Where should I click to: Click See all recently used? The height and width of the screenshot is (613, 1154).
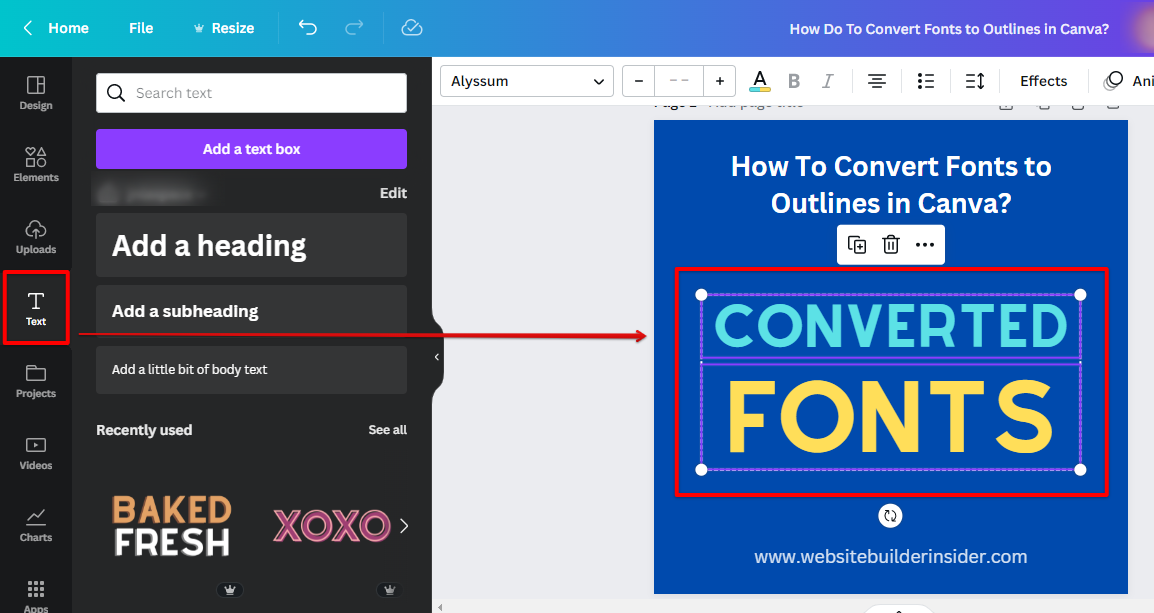(x=387, y=430)
